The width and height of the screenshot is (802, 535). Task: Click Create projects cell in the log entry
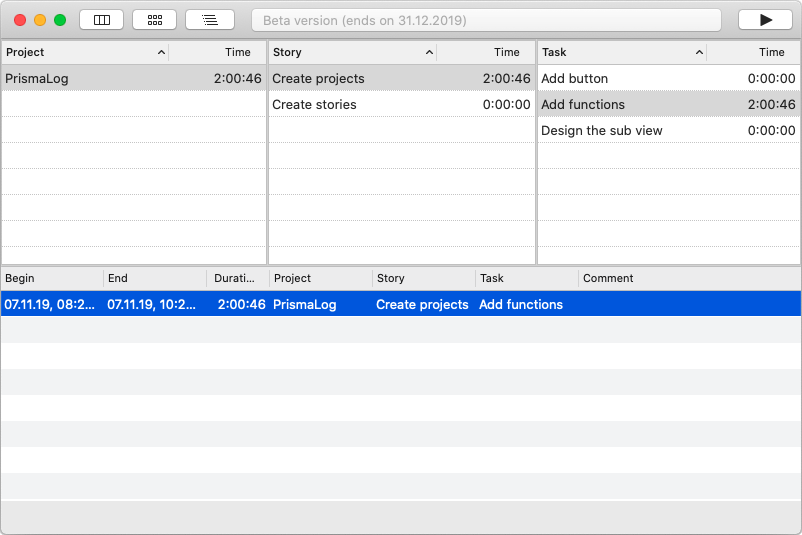(x=422, y=304)
